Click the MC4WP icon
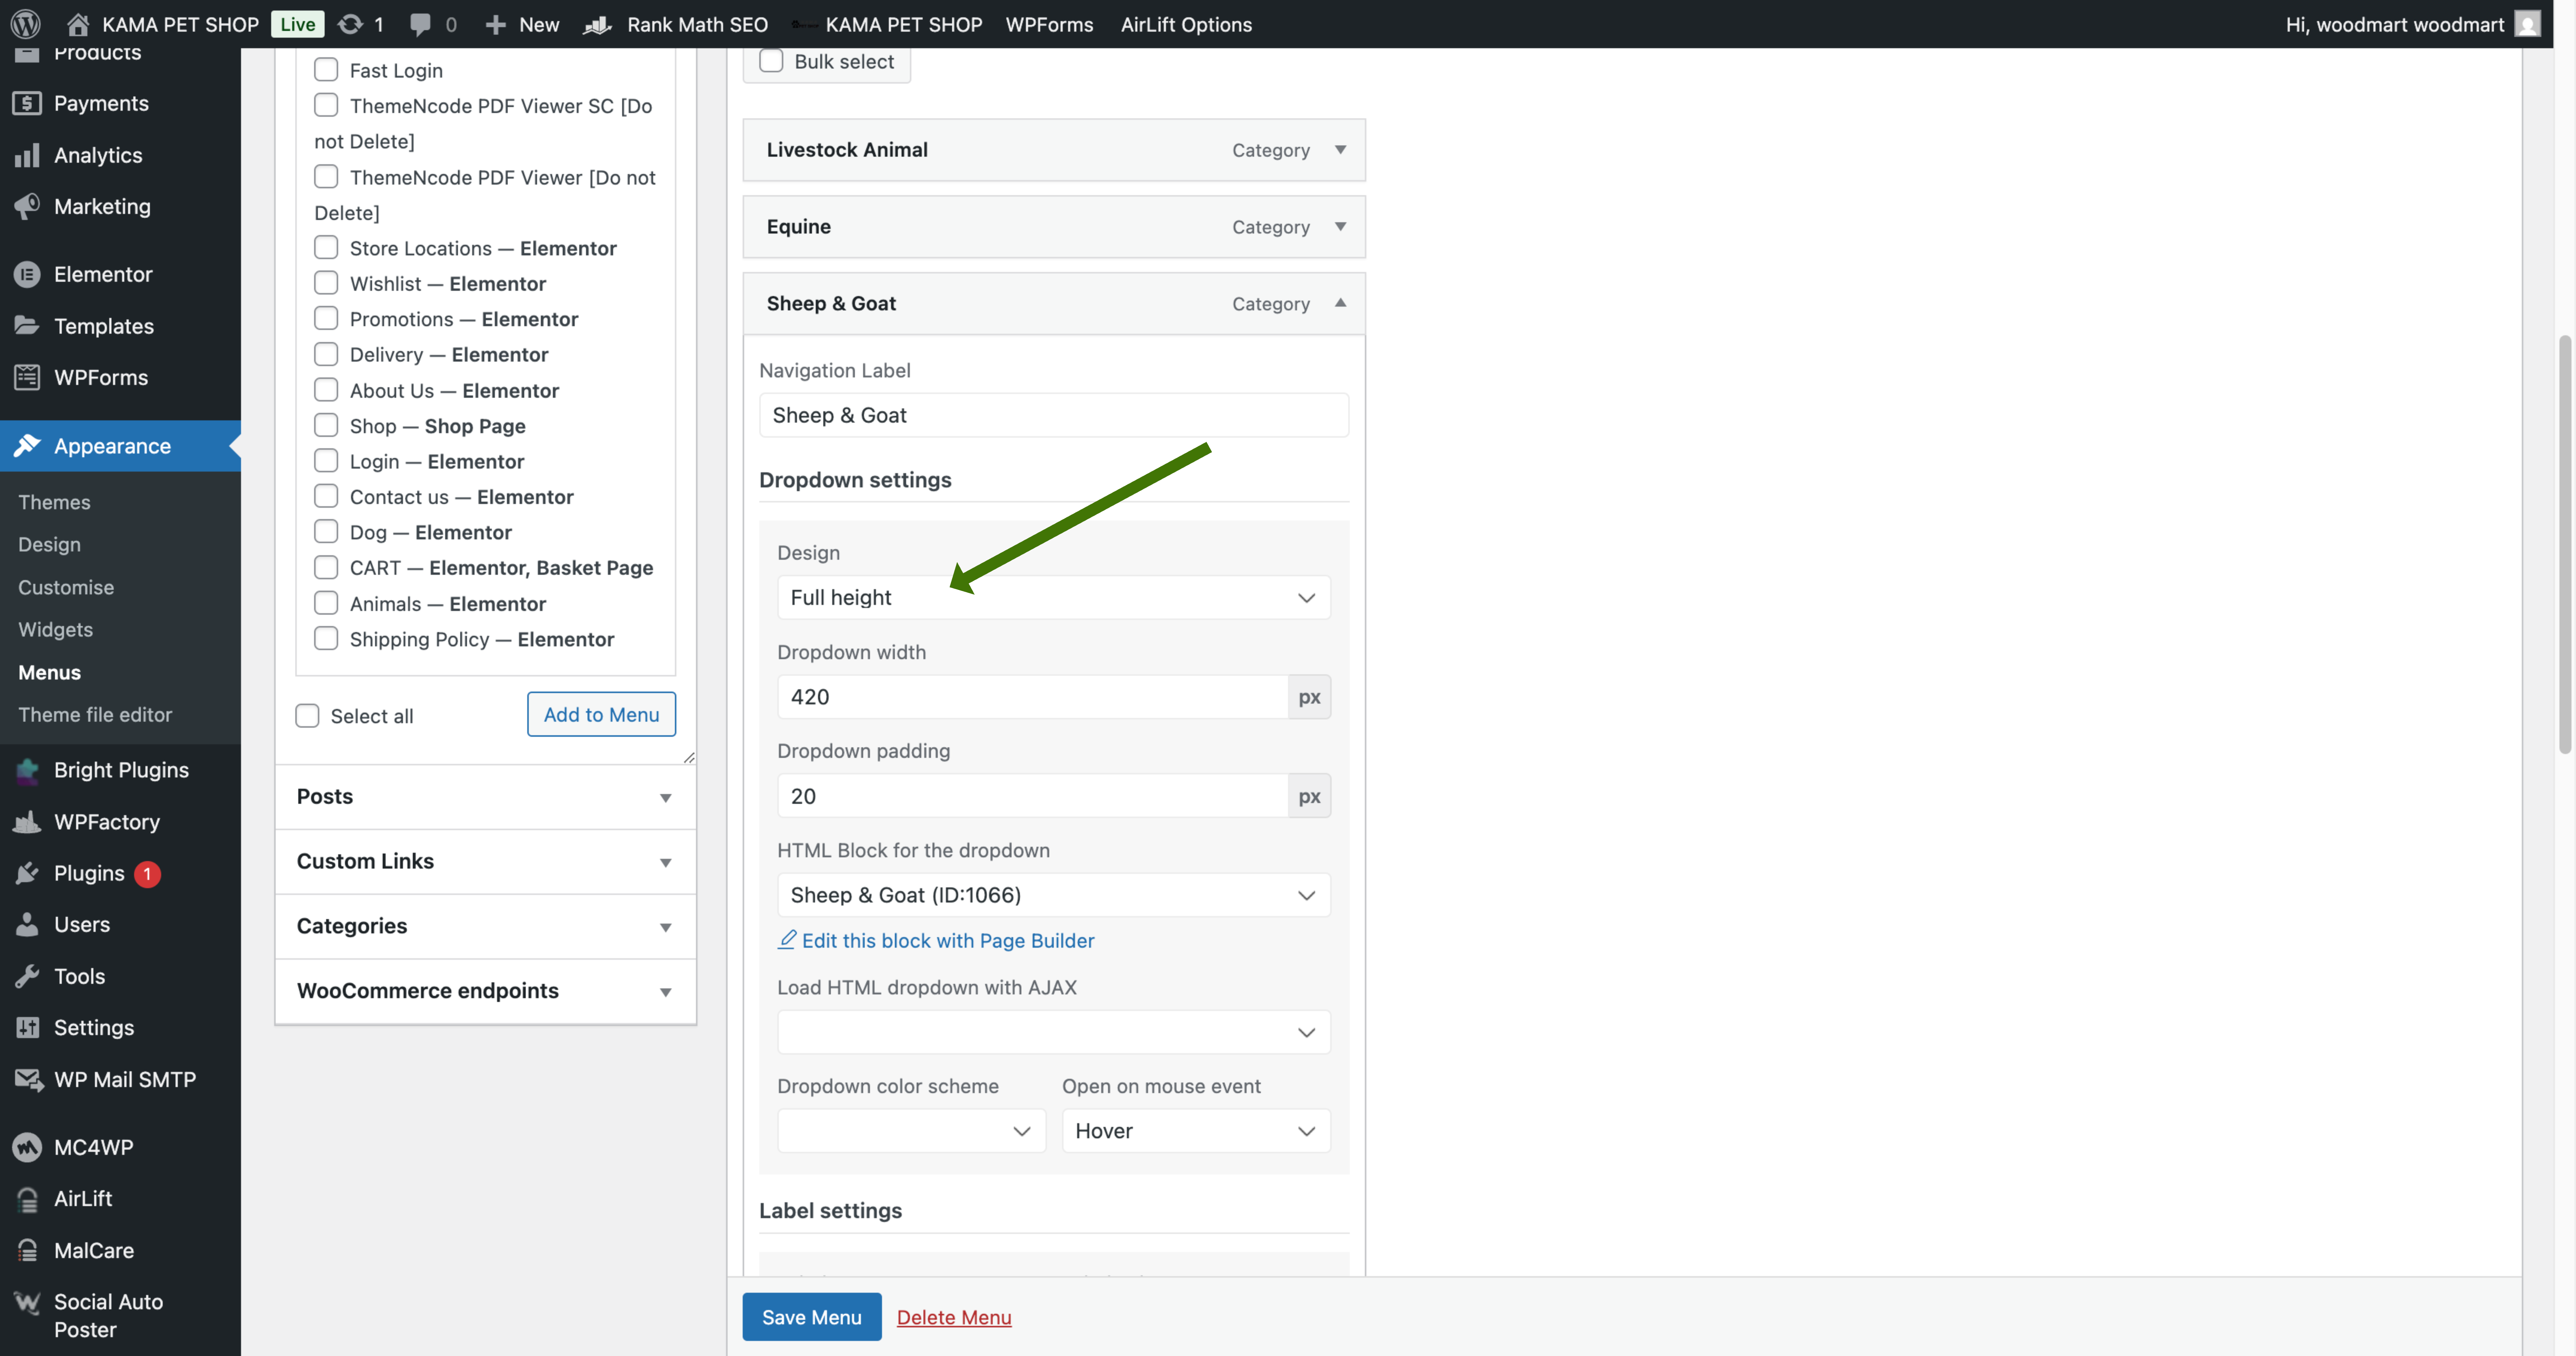 pos(27,1147)
